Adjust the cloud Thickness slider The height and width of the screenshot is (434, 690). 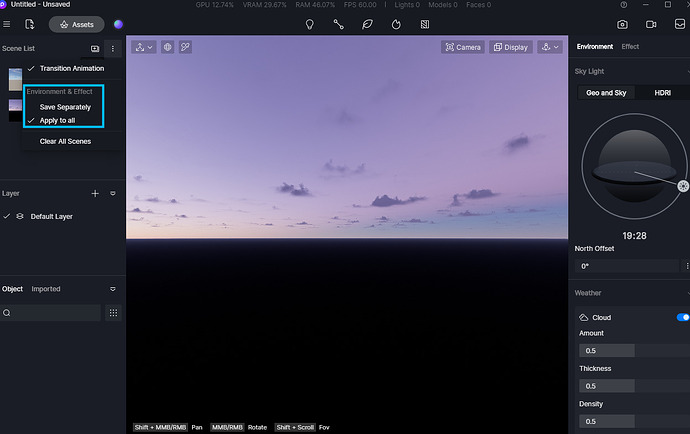tap(634, 386)
